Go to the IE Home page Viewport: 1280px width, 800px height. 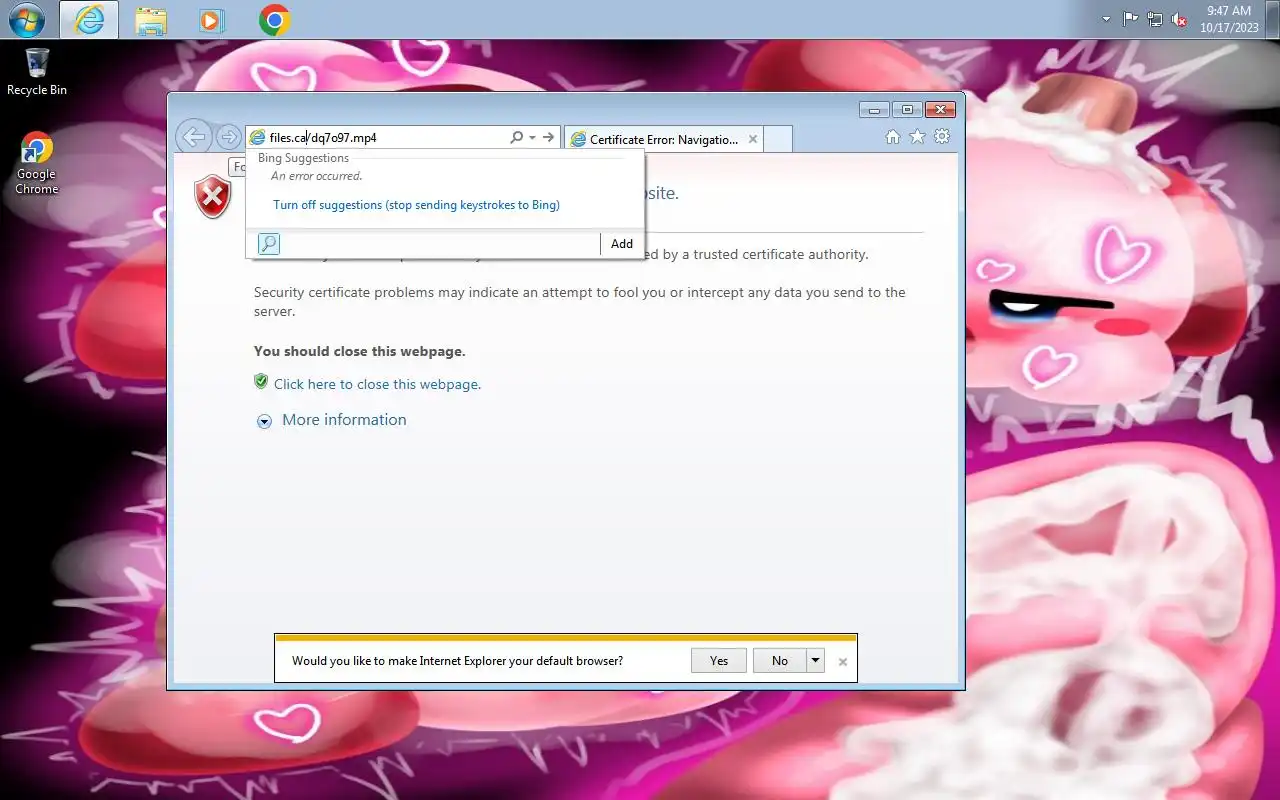(893, 137)
